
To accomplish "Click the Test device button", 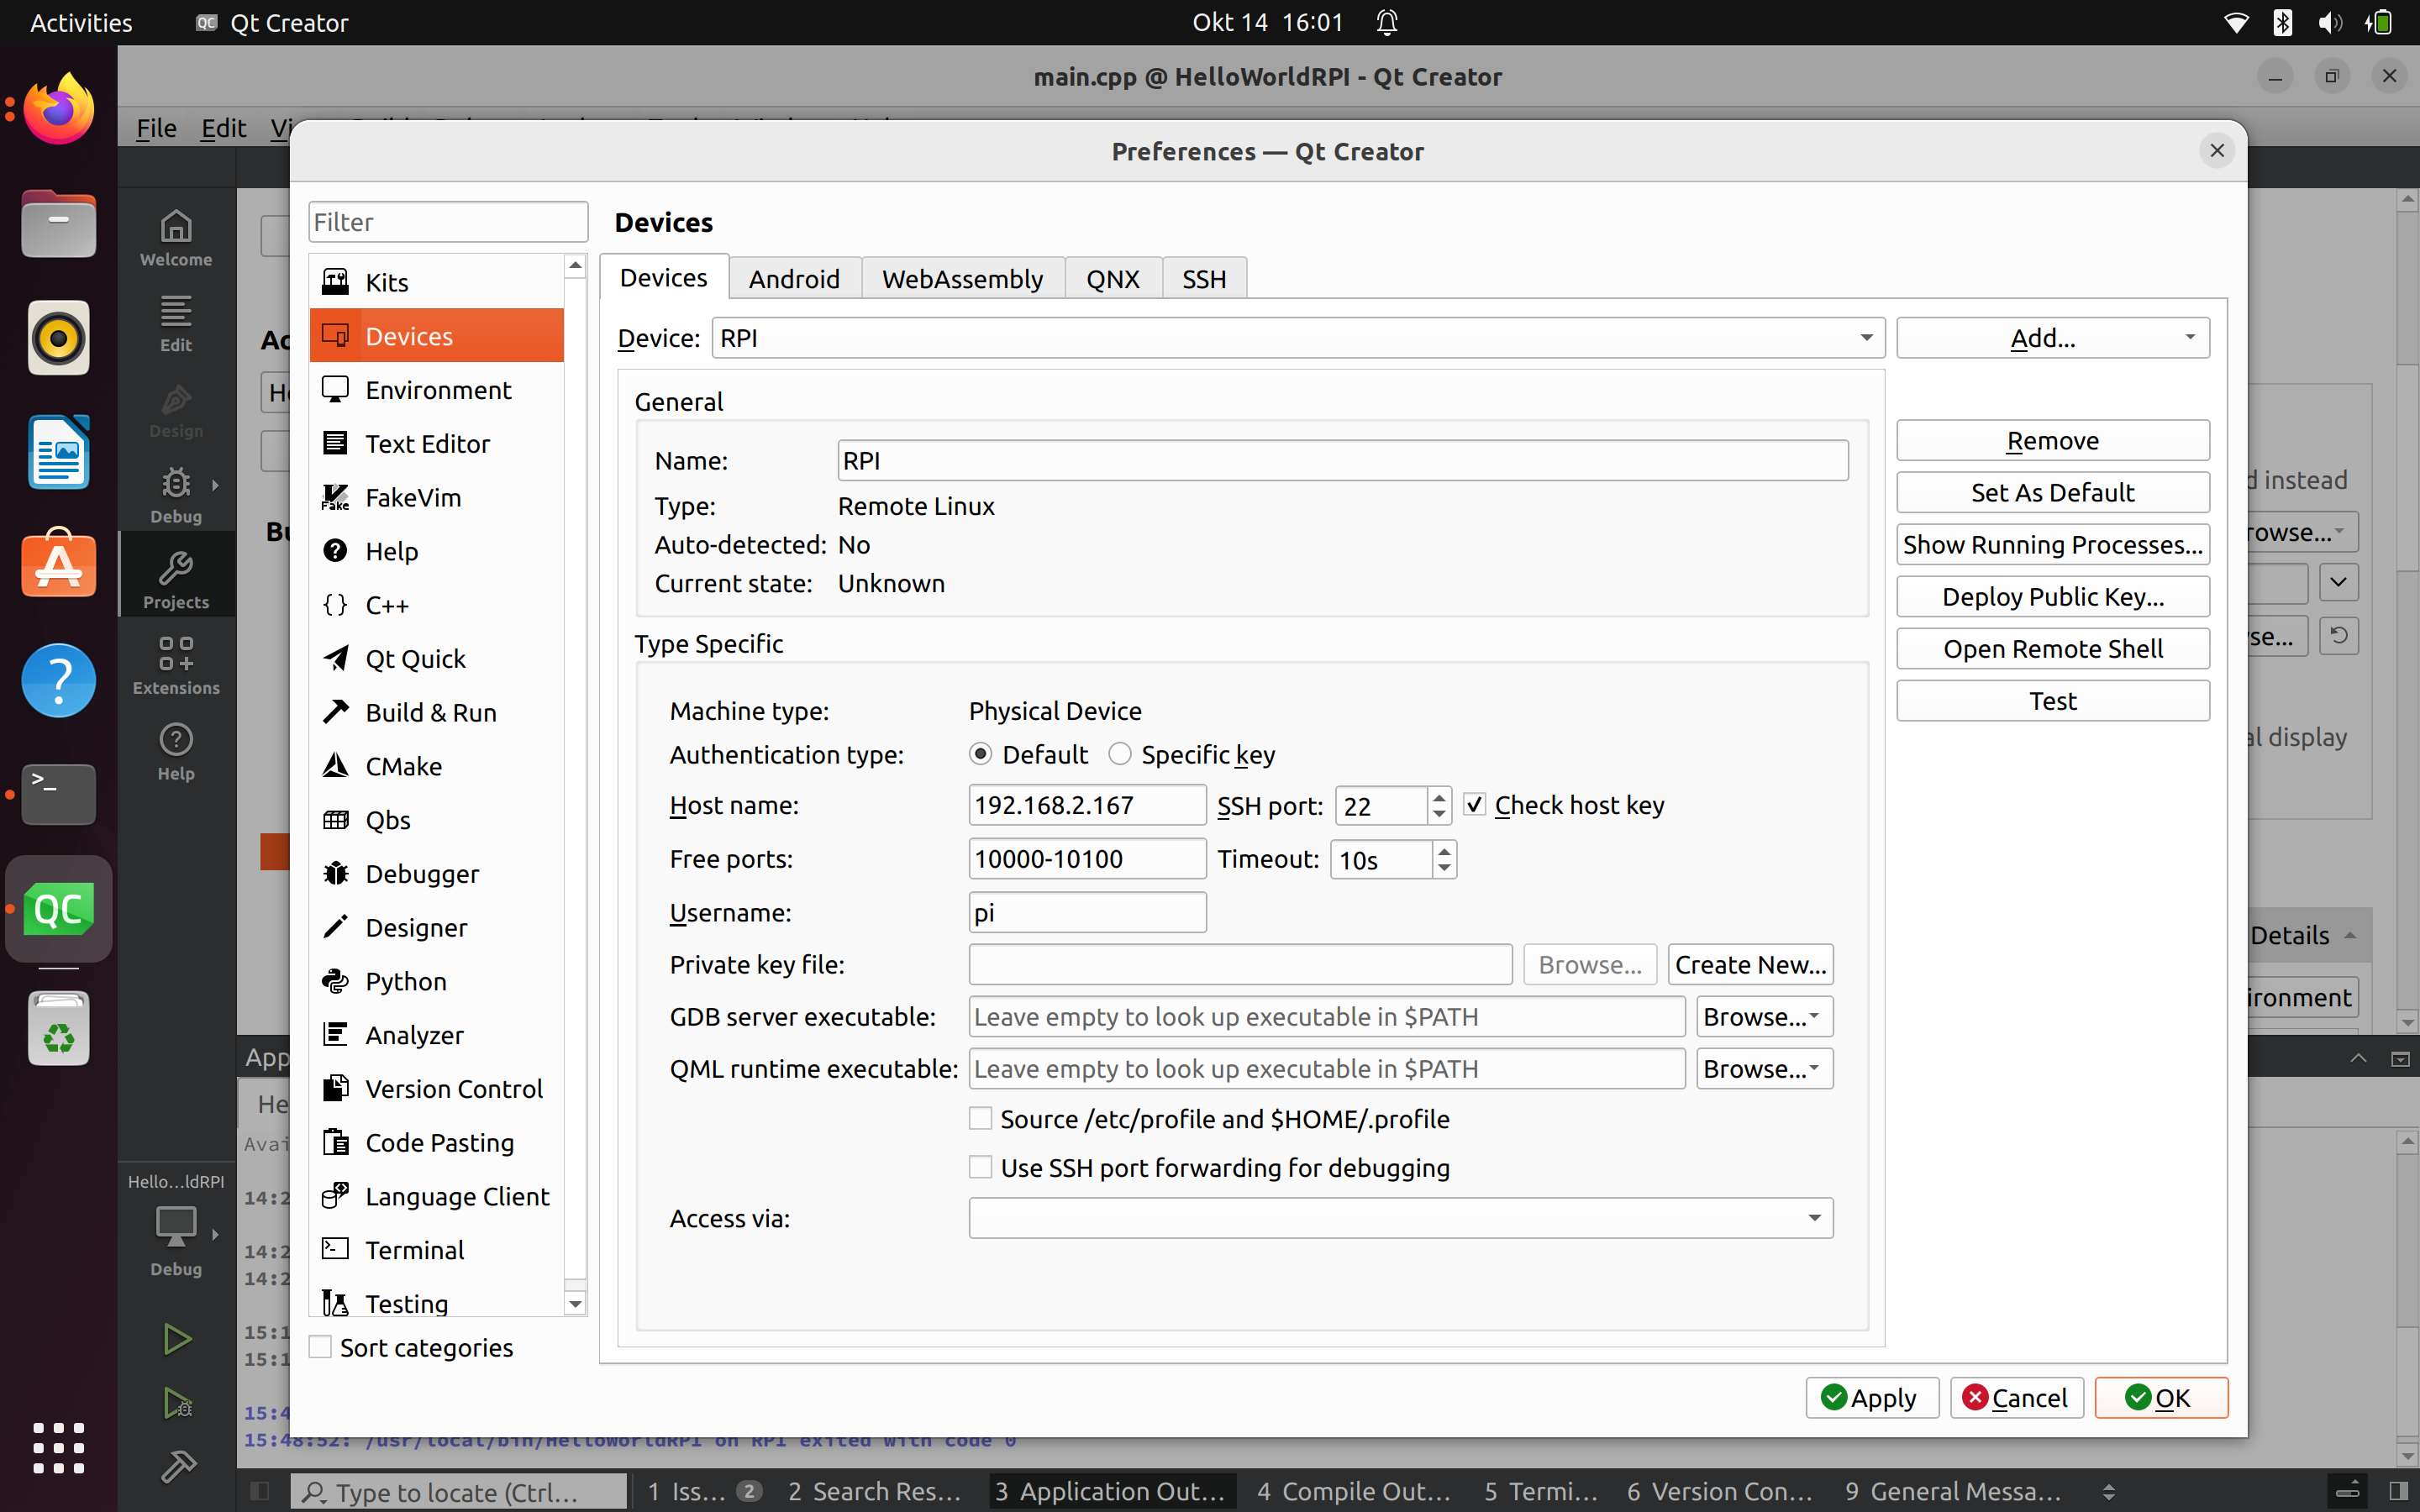I will (x=2052, y=701).
